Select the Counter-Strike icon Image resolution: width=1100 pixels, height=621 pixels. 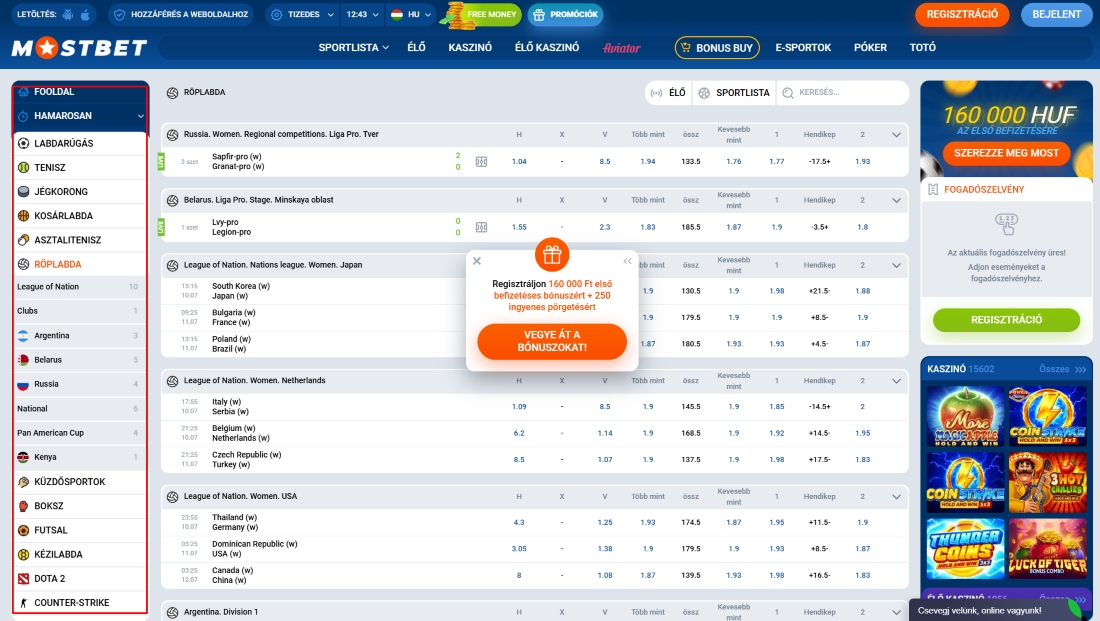[23, 603]
